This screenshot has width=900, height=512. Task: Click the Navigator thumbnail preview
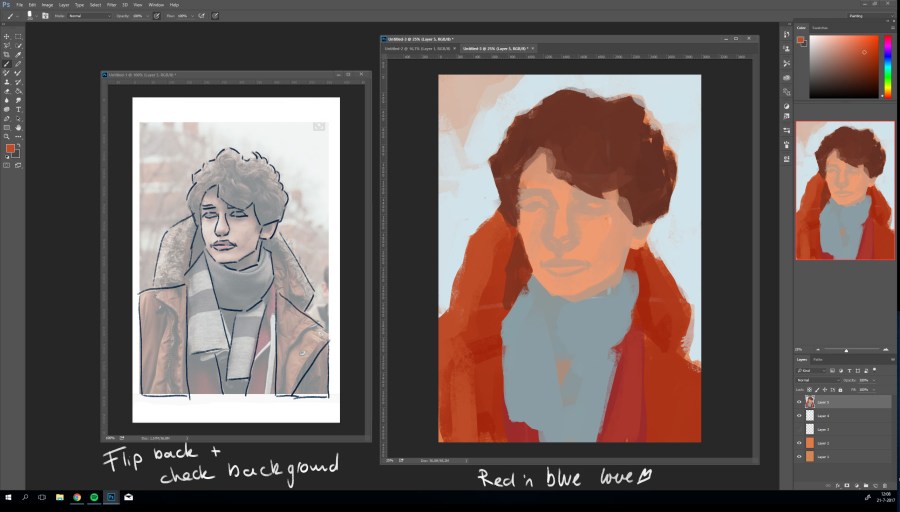pos(844,190)
